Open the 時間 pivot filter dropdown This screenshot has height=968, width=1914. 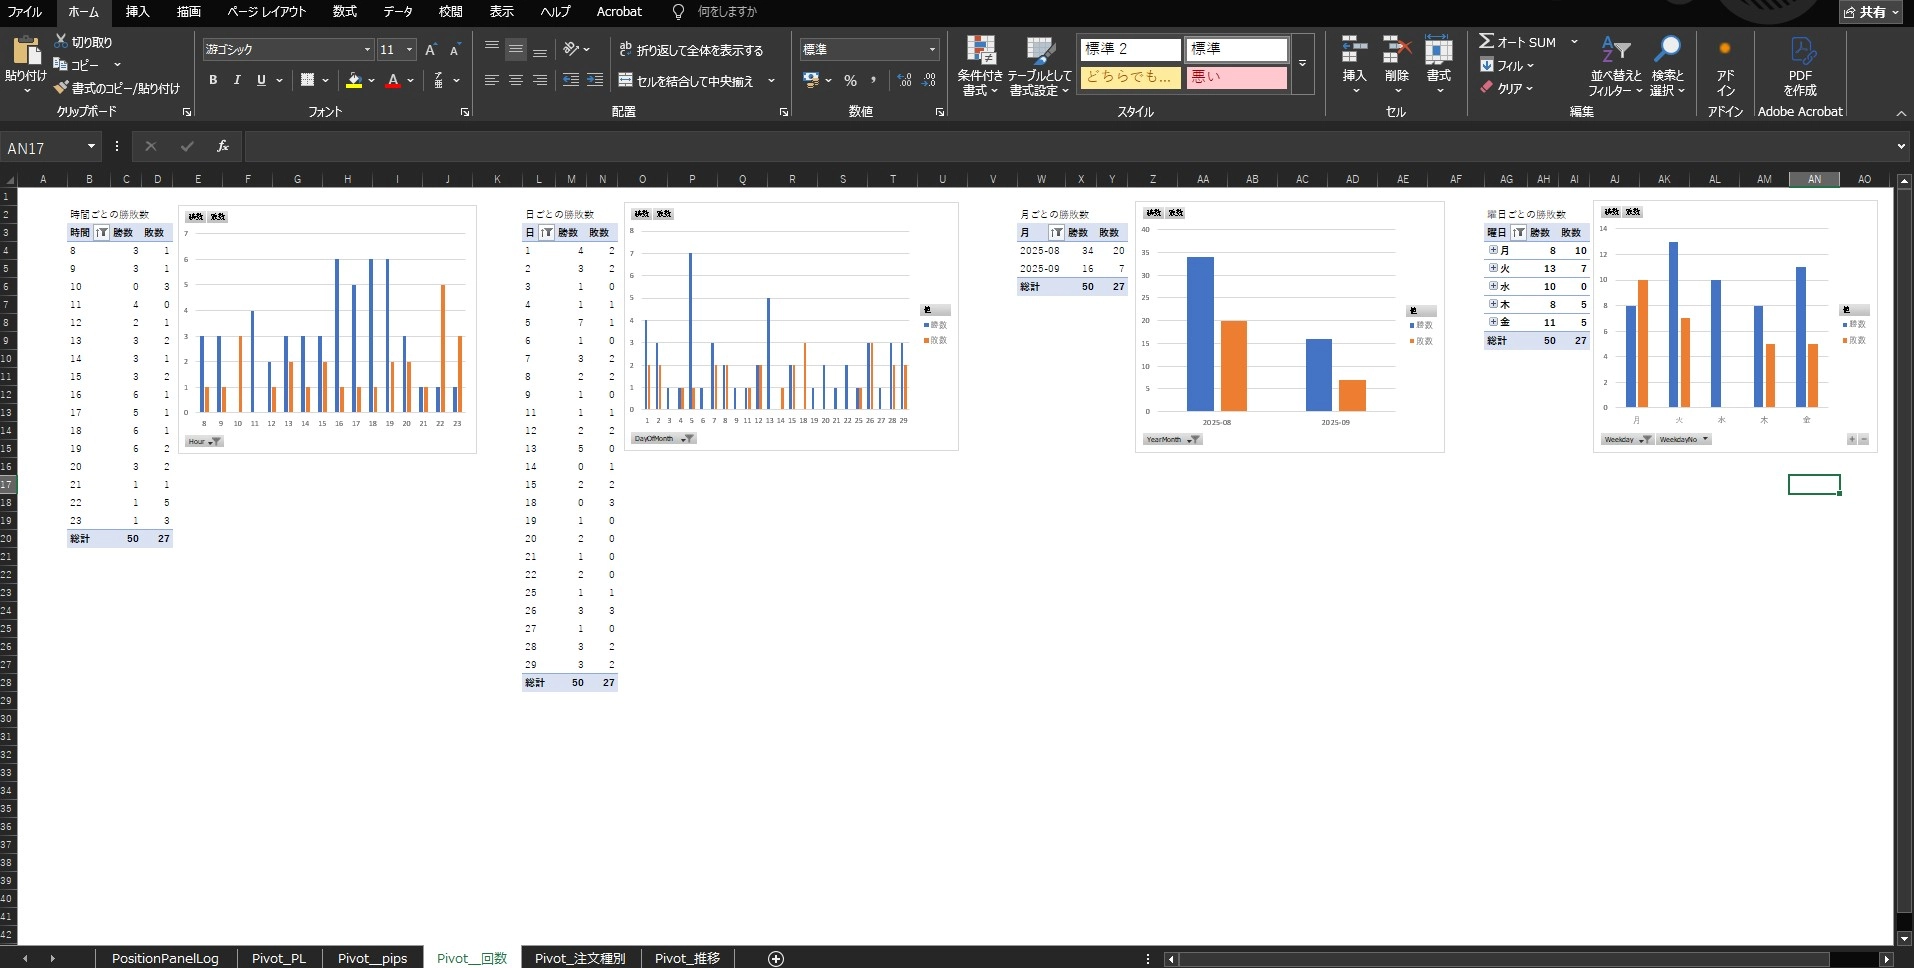click(102, 232)
